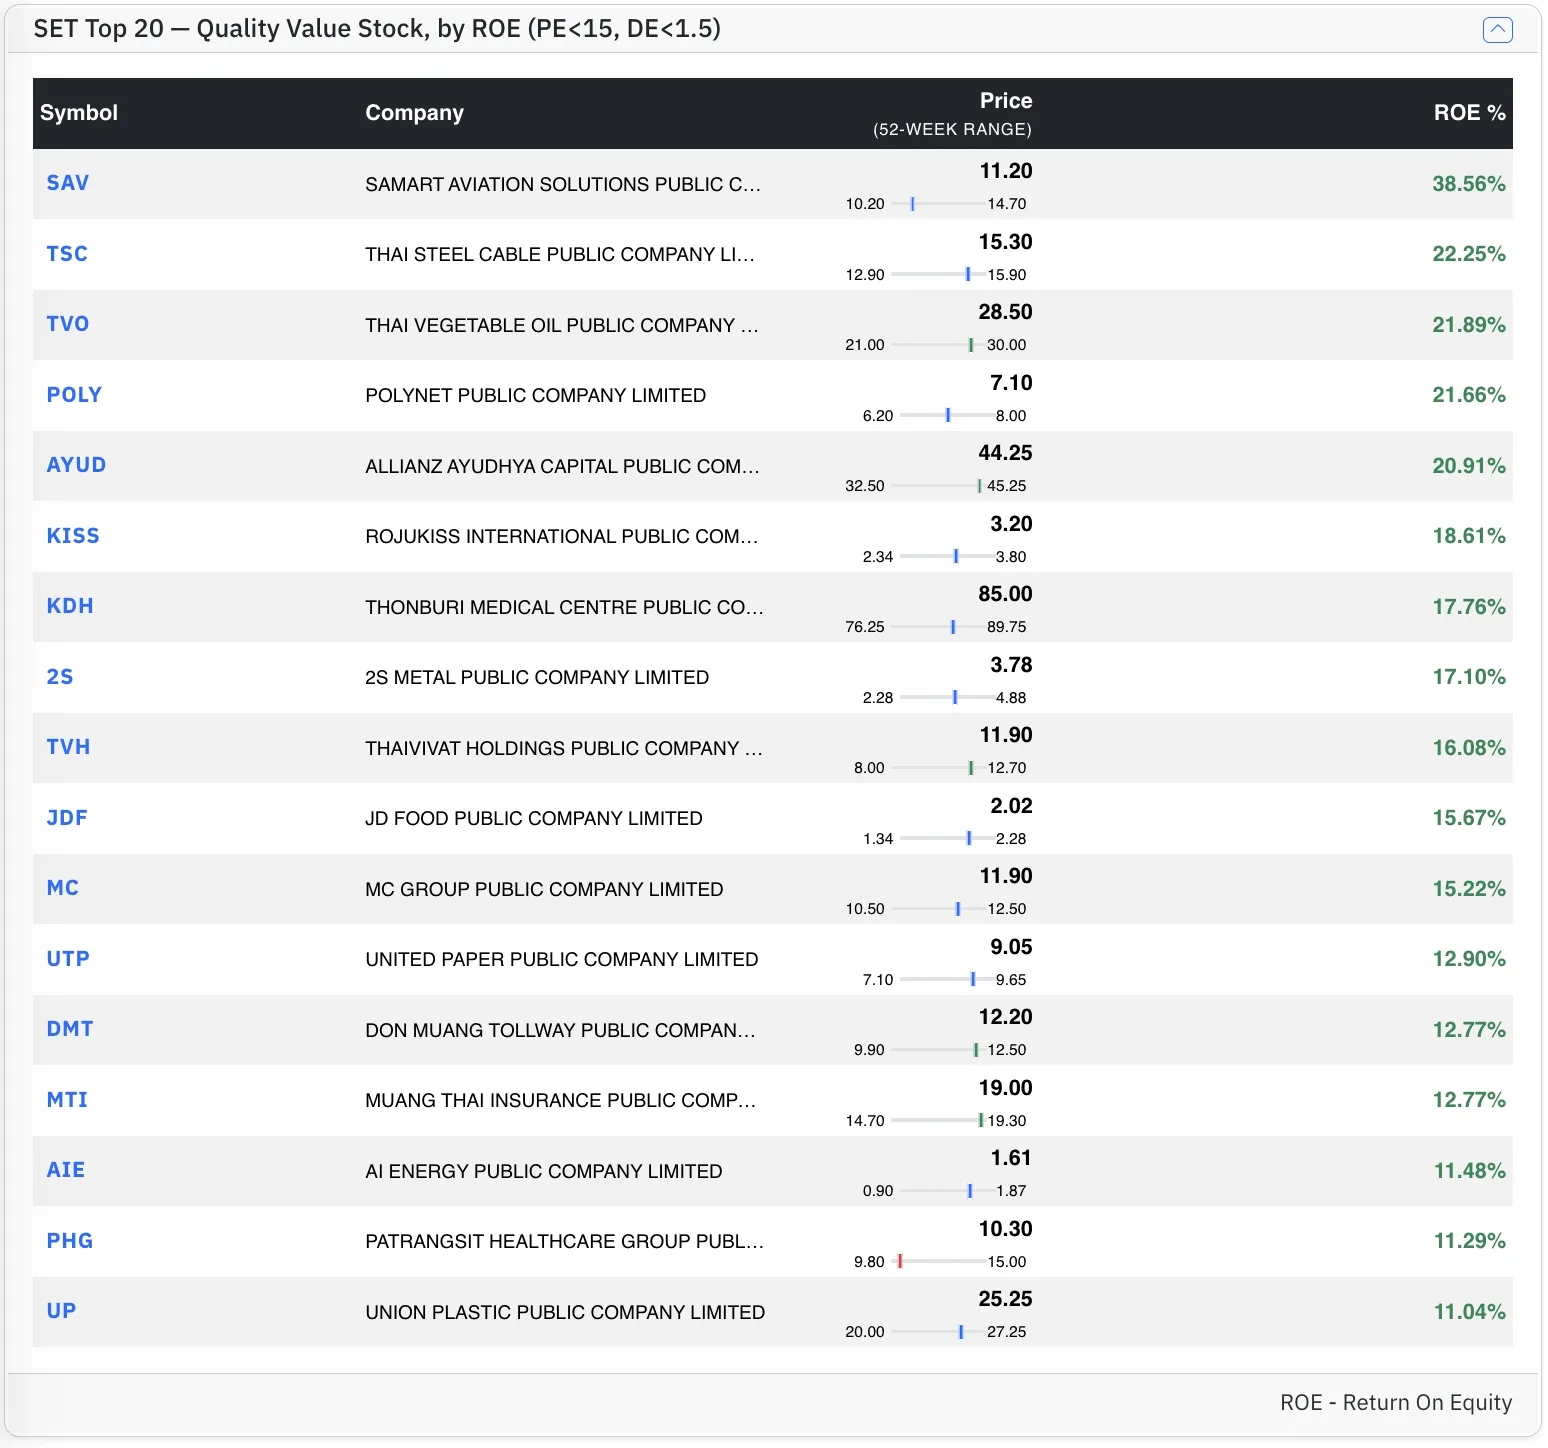Click 2S METAL PUBLIC COMPANY LIMITED name

[537, 677]
